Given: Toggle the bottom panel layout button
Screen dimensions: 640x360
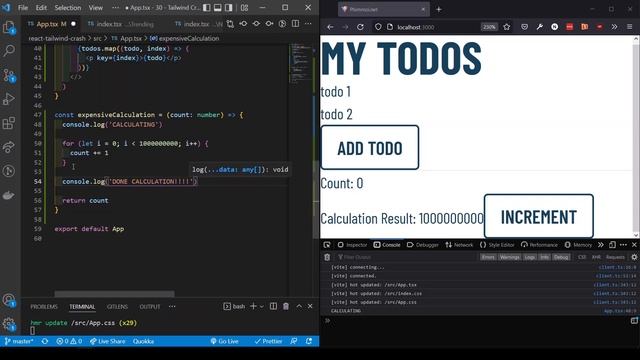Looking at the screenshot, I should click(218, 7).
